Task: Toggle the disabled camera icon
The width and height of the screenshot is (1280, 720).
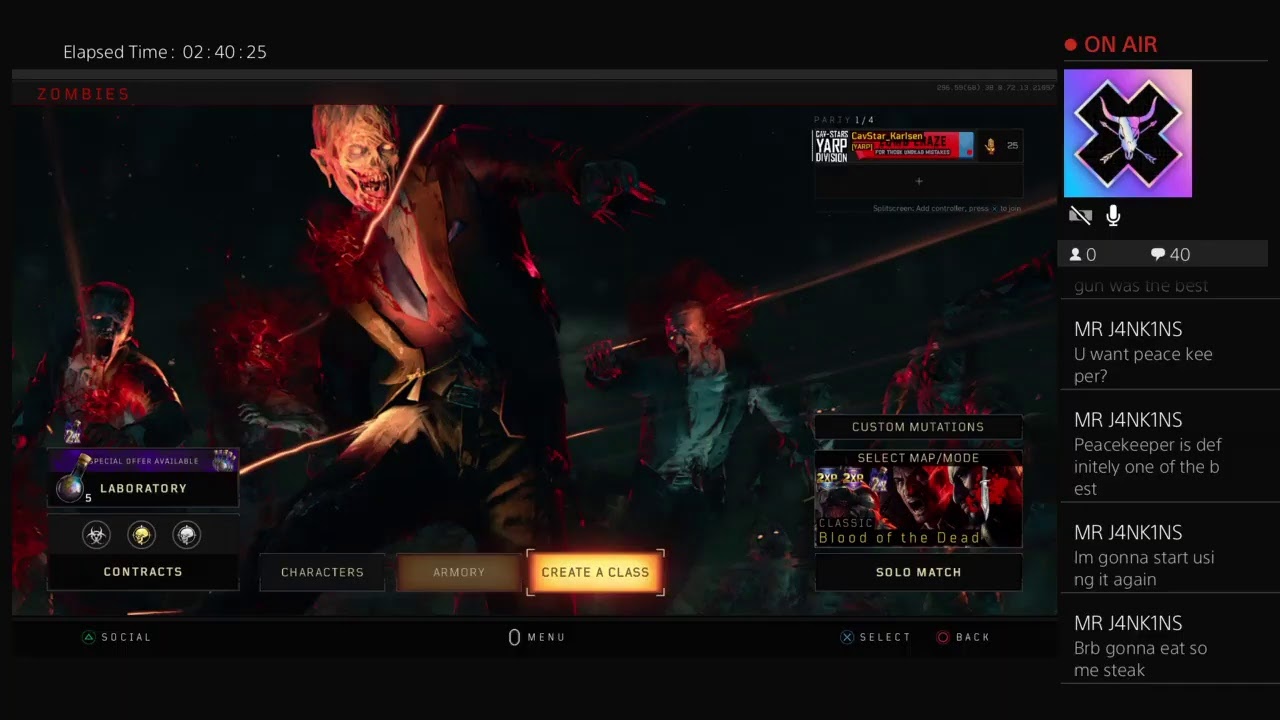Action: tap(1080, 215)
